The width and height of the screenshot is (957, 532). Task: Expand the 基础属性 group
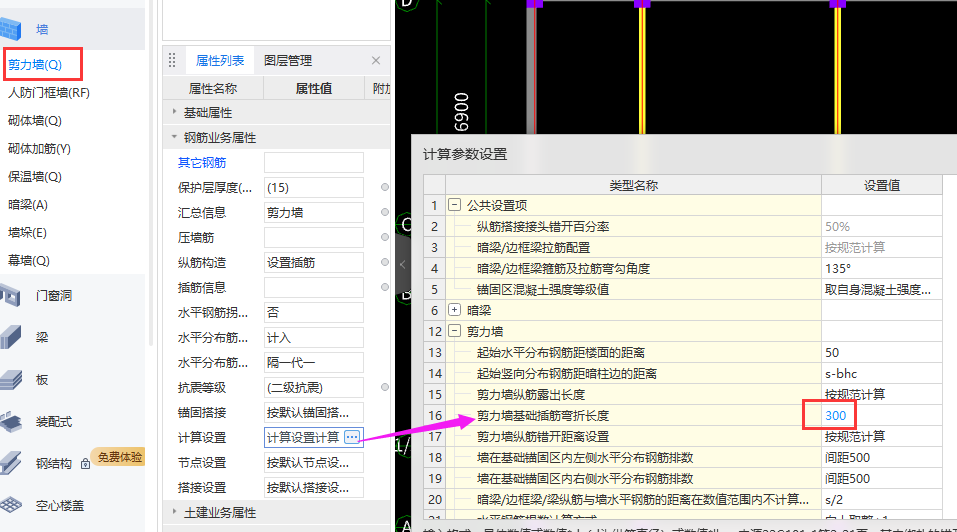[x=175, y=112]
